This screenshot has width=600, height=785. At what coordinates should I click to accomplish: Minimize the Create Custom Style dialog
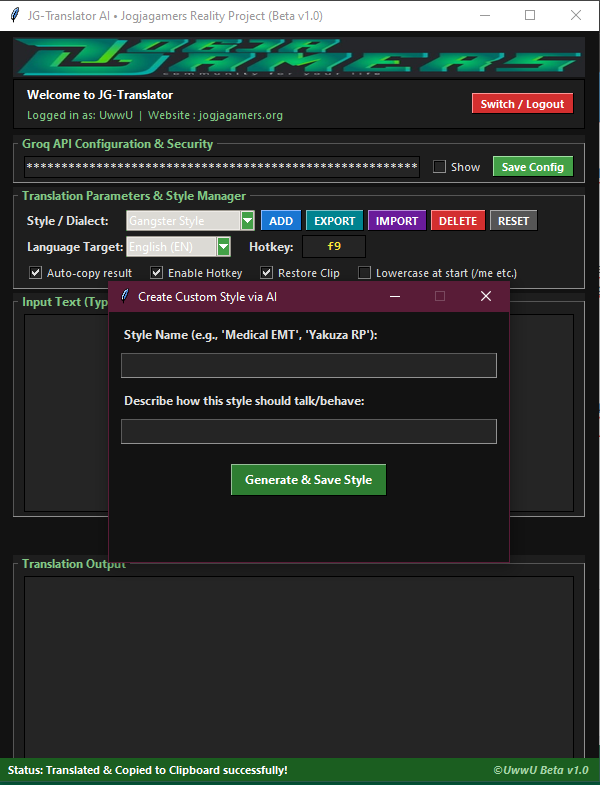pyautogui.click(x=395, y=296)
